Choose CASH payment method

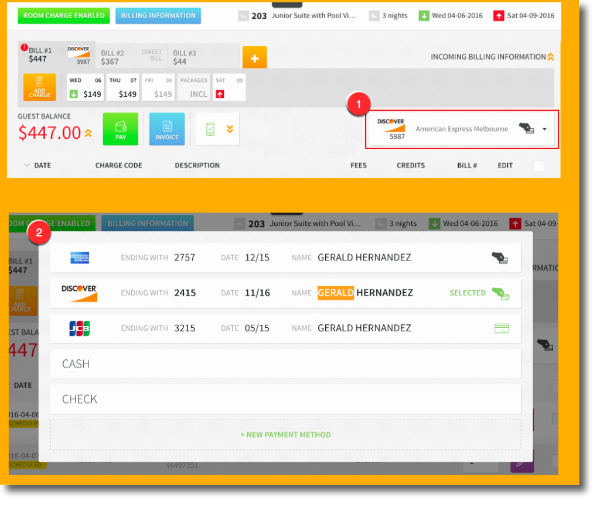pyautogui.click(x=285, y=363)
